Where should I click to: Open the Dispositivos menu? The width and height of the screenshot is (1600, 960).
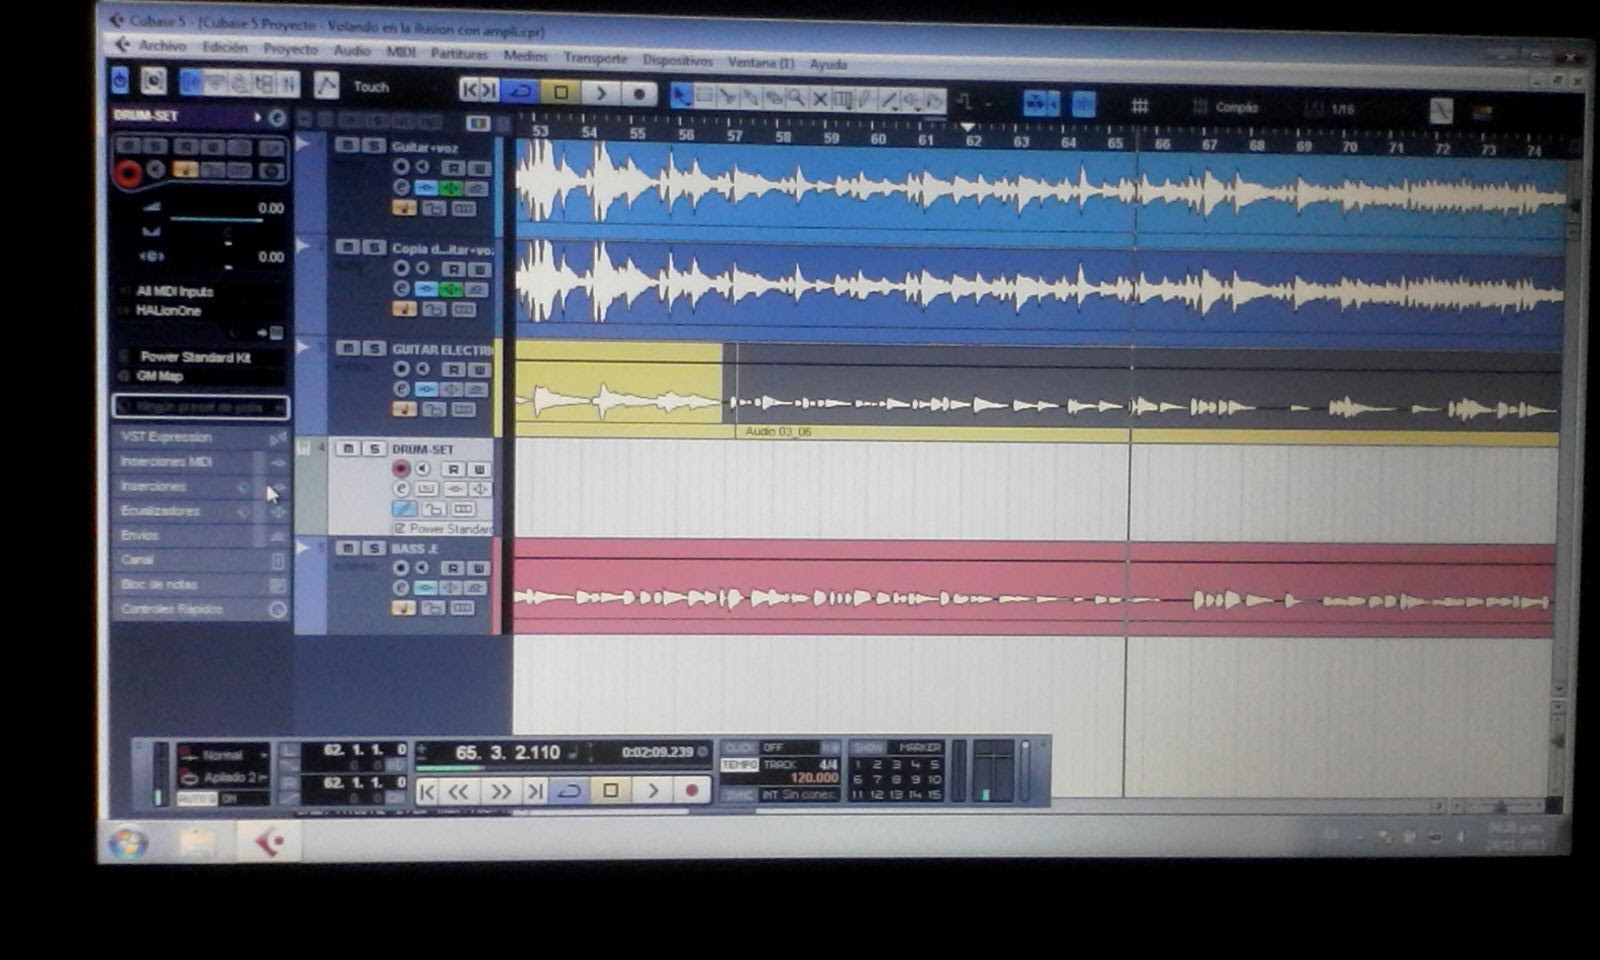click(x=678, y=61)
